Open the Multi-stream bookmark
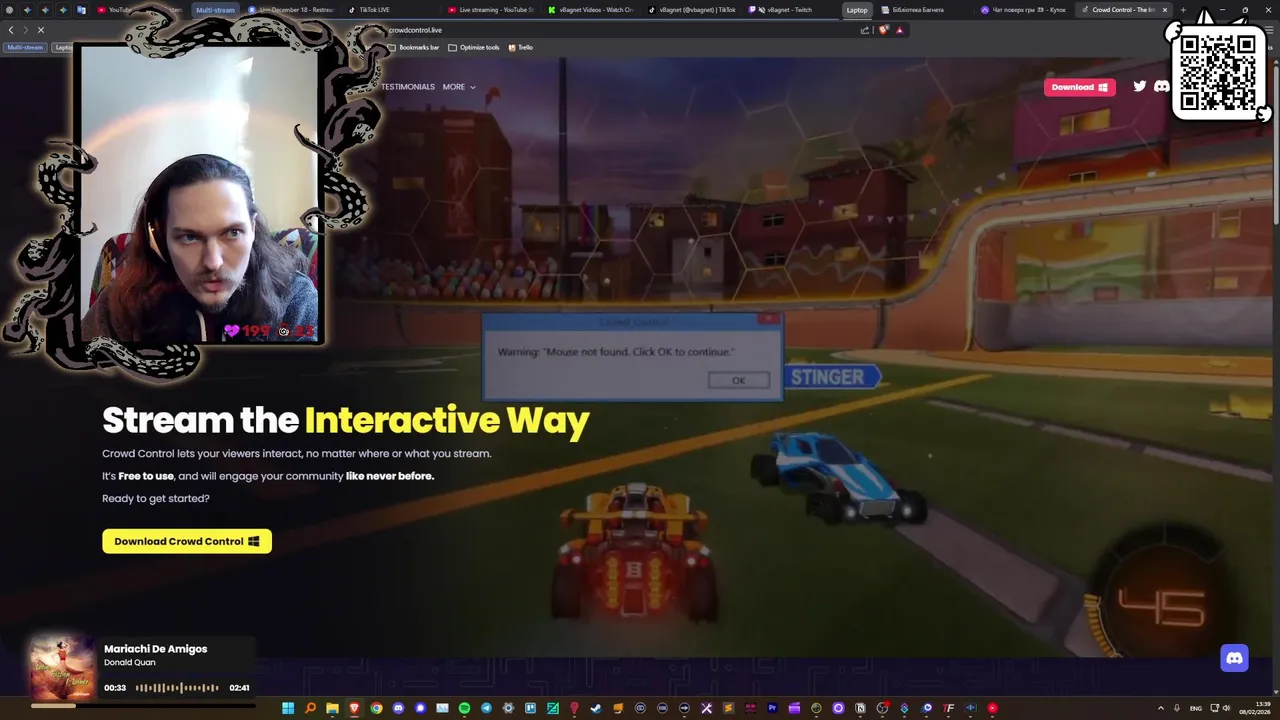The height and width of the screenshot is (720, 1280). (25, 47)
